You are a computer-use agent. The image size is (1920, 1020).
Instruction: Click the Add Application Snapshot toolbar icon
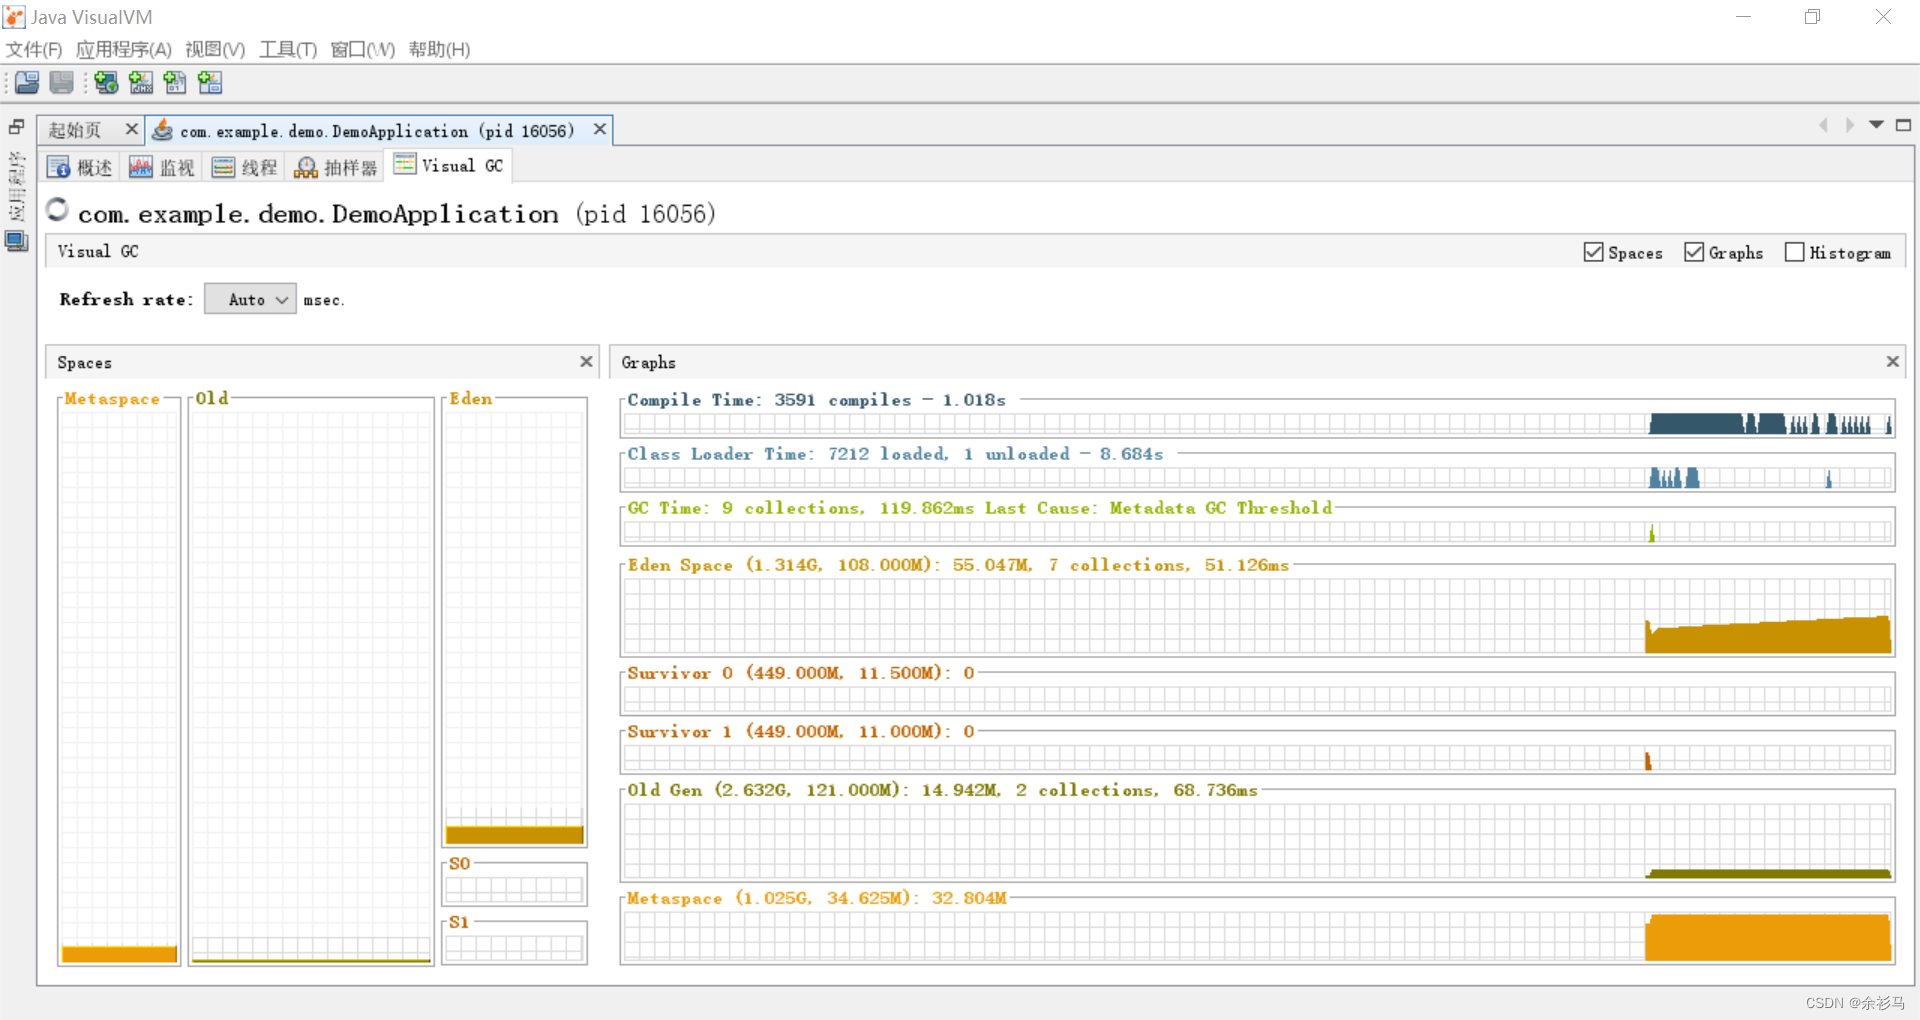[x=210, y=82]
